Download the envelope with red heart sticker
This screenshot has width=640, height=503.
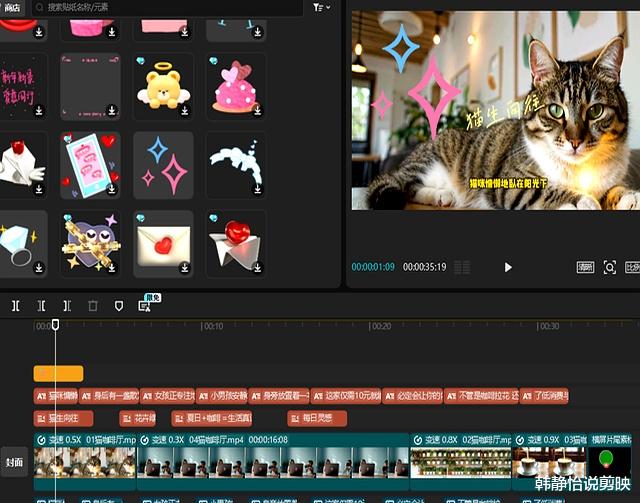coord(185,268)
